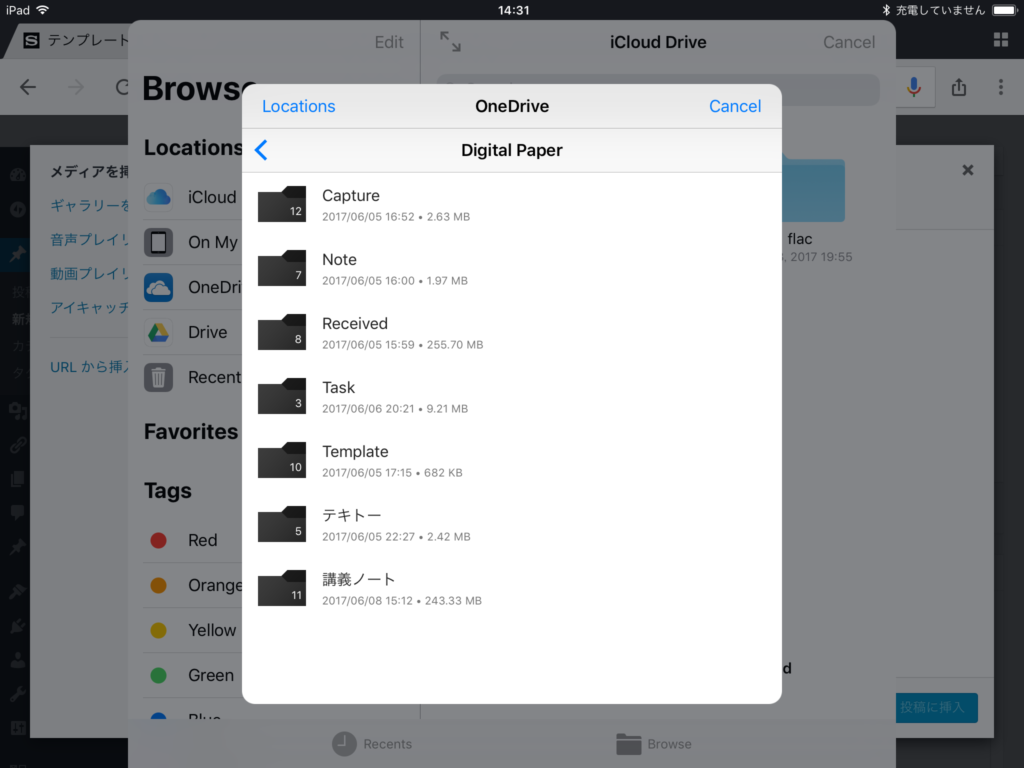The image size is (1024, 768).
Task: Tap Locations in the OneDrive picker
Action: 298,106
